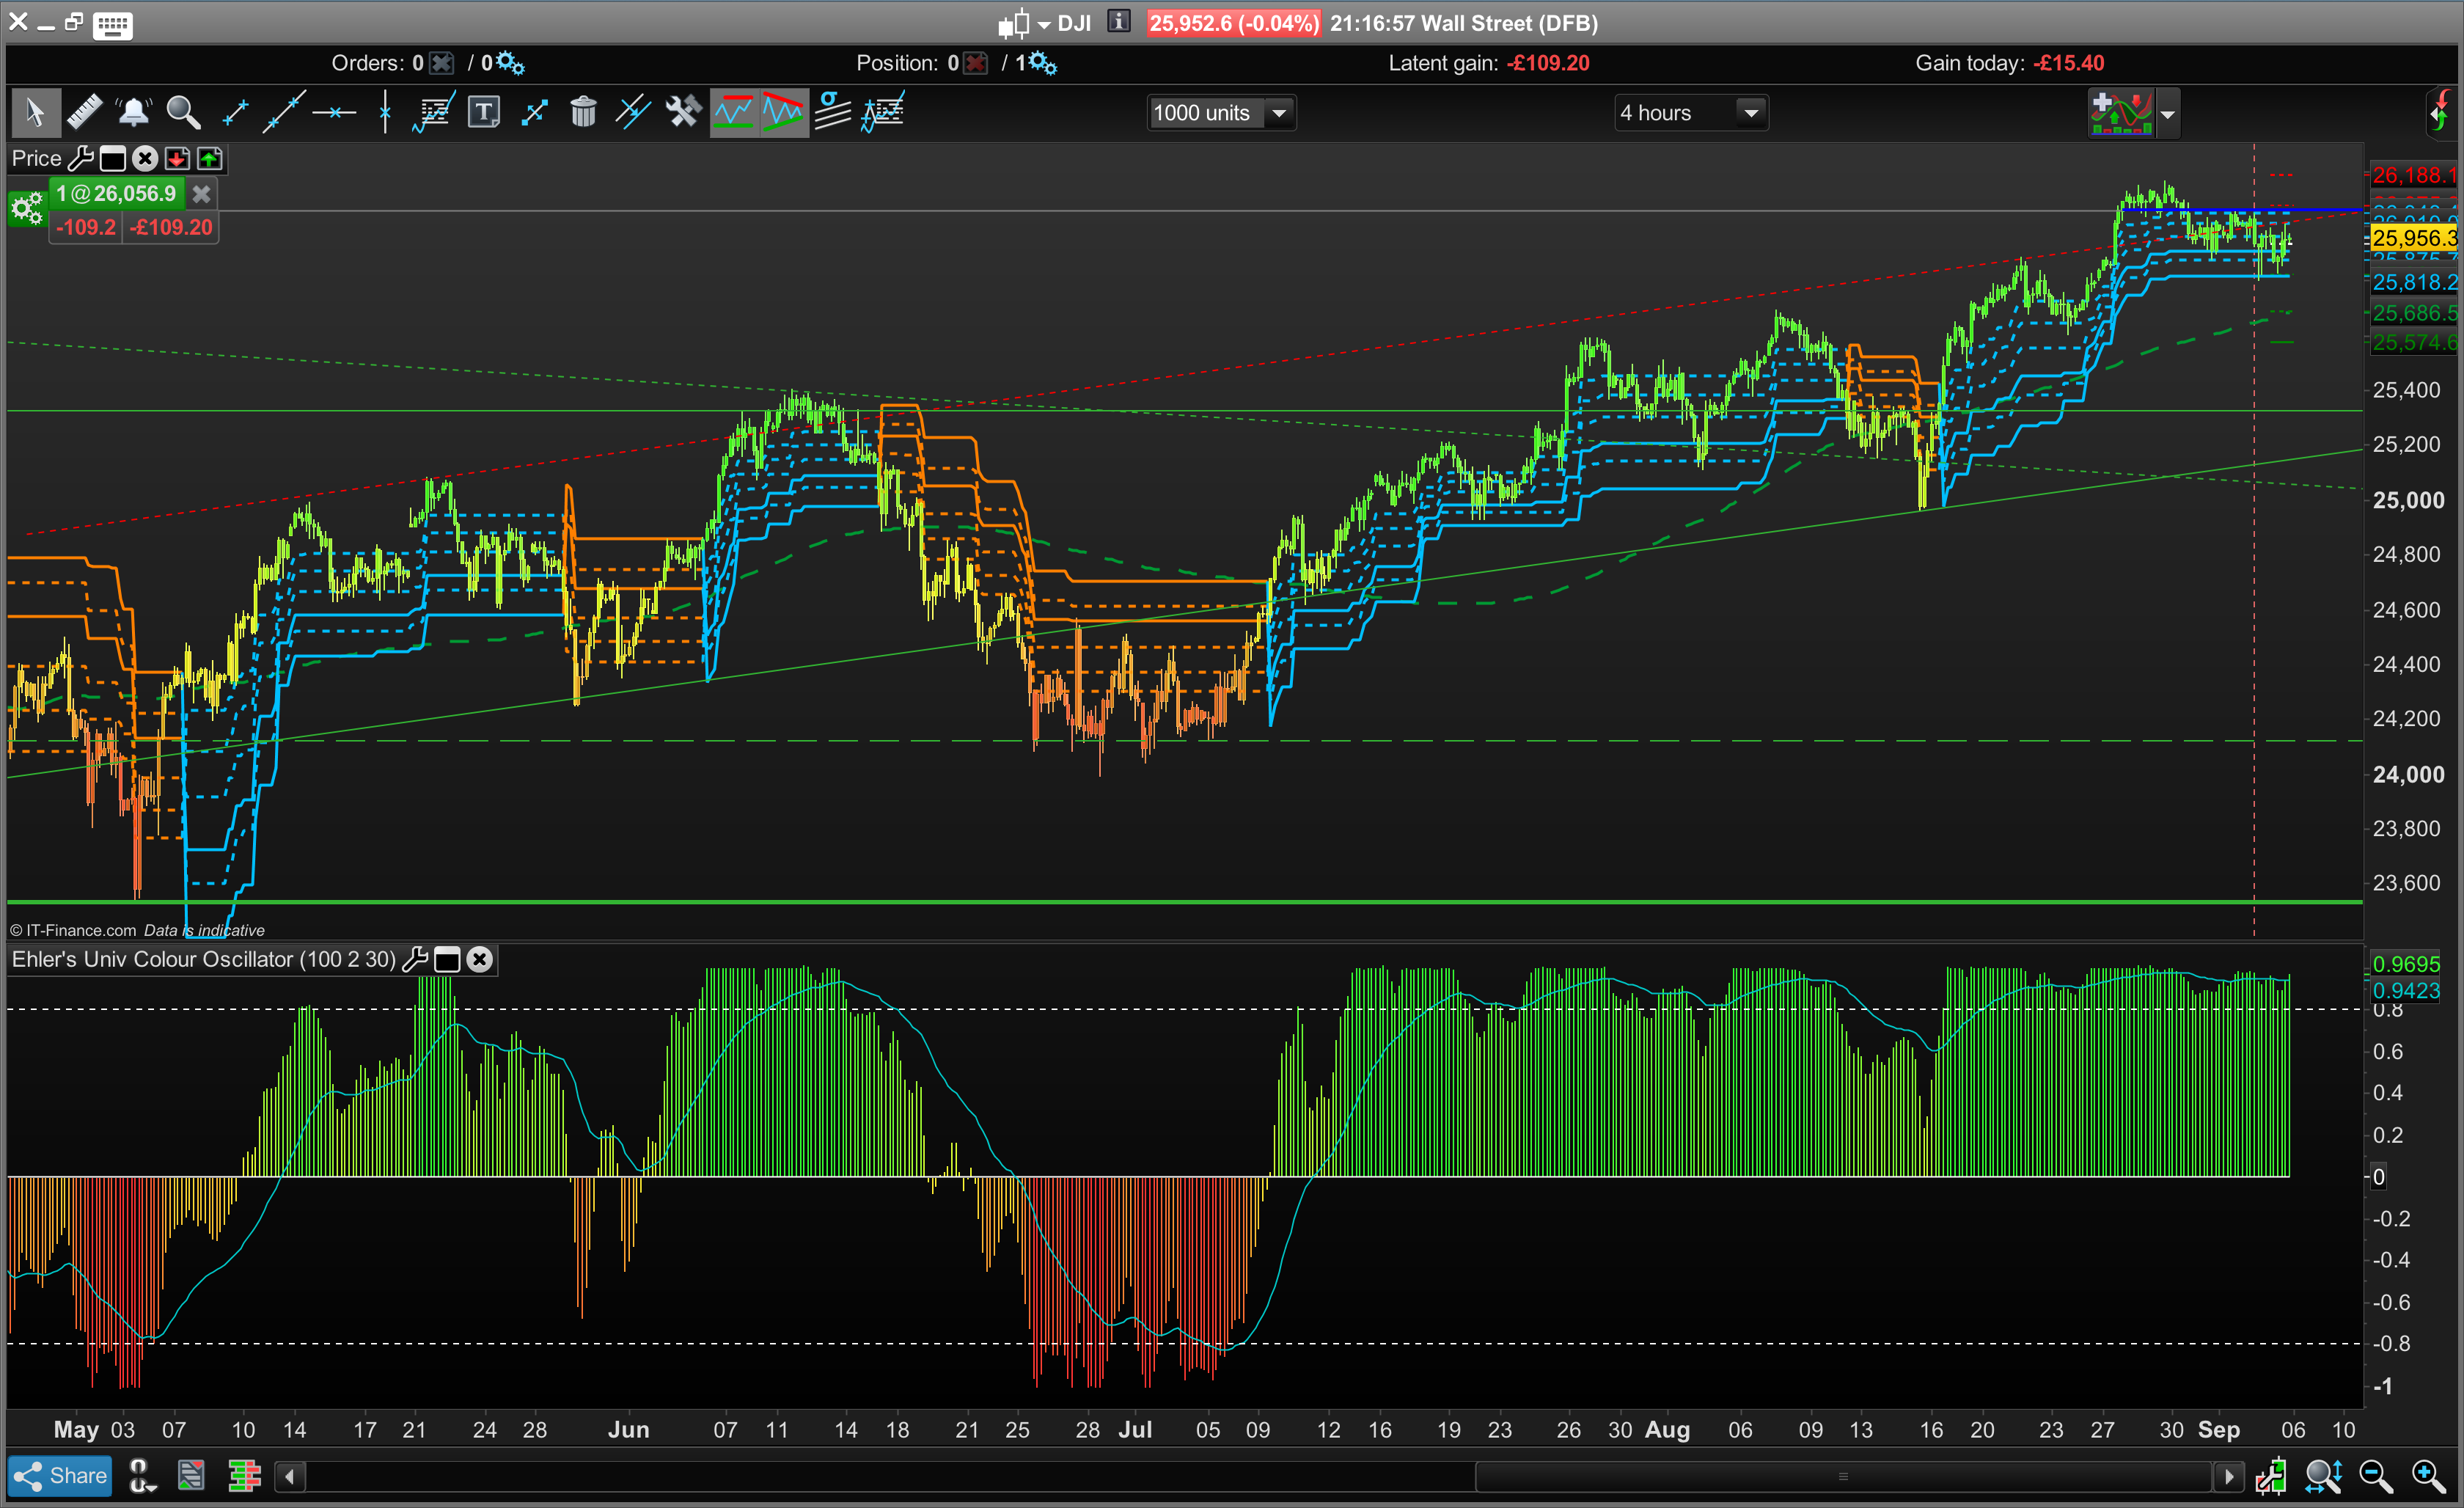Select the standard deviation channel tool
The height and width of the screenshot is (1508, 2464).
pos(832,112)
